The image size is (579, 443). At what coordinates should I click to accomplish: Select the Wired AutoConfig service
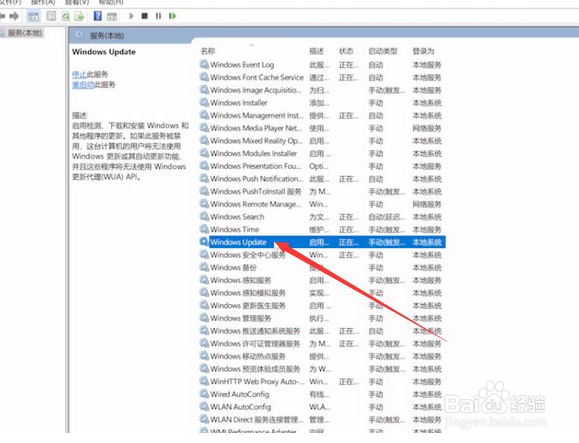pos(240,394)
